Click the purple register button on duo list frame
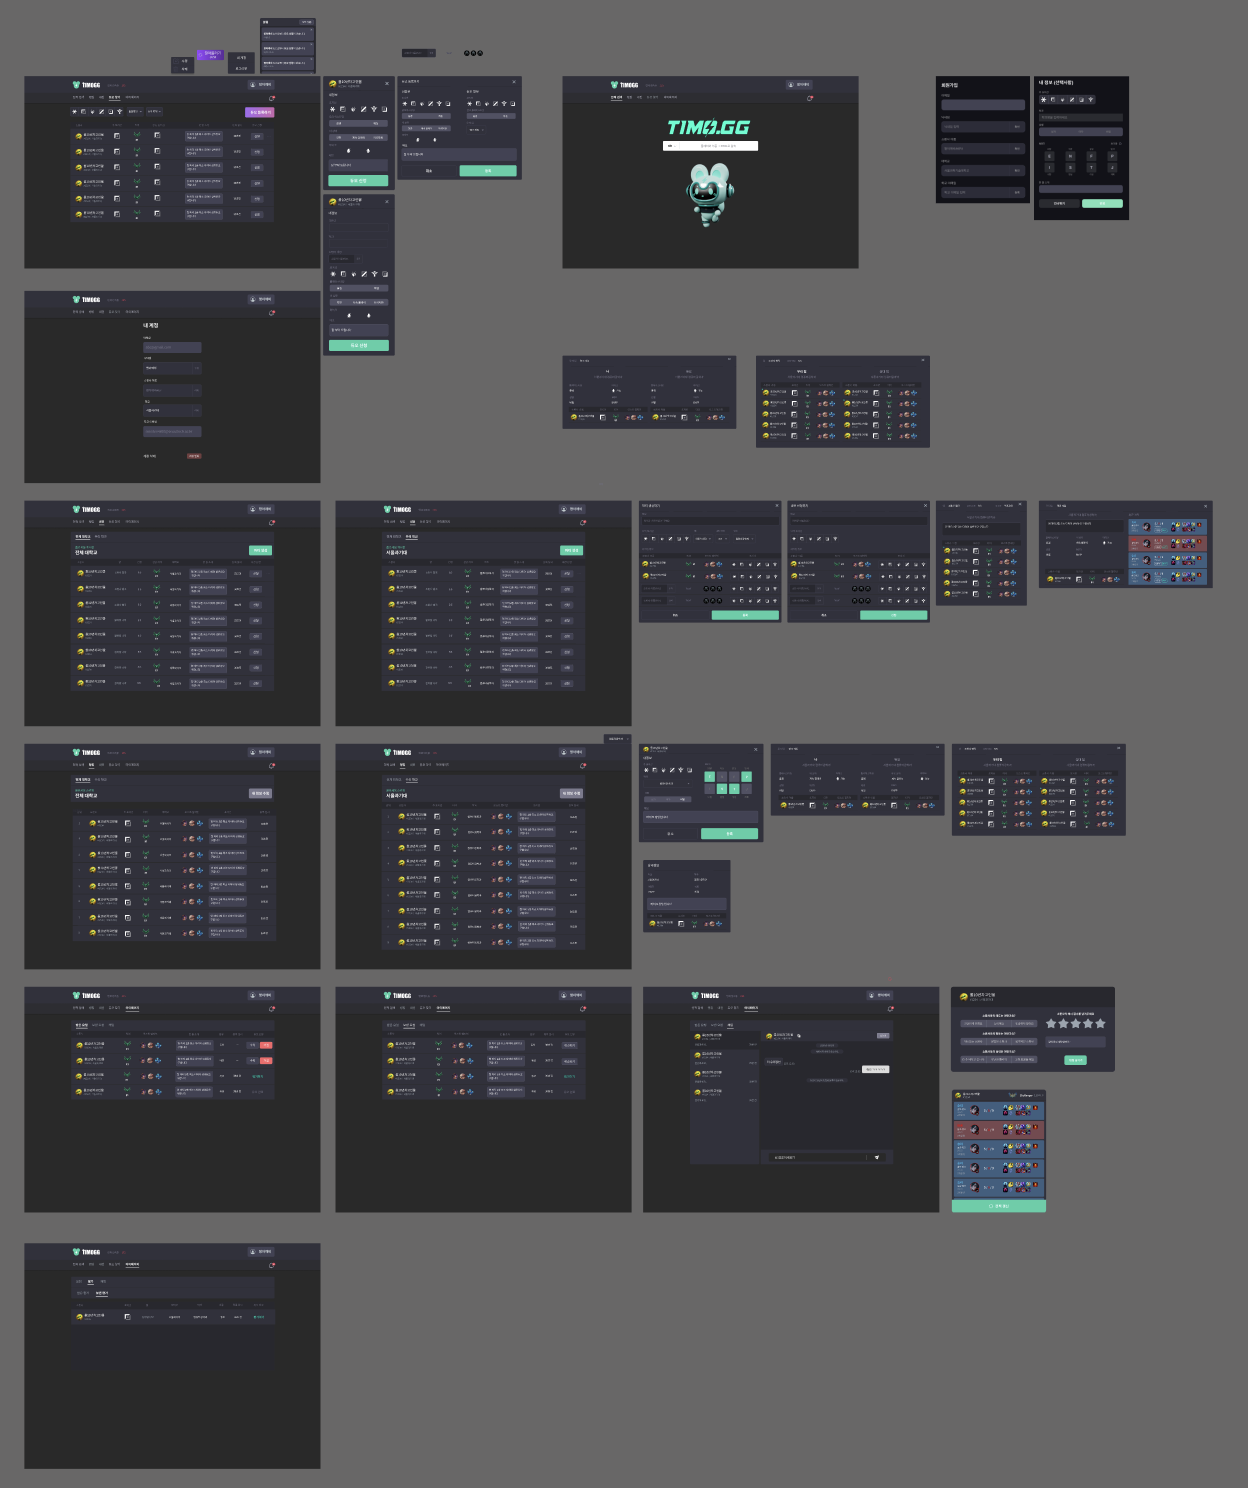This screenshot has height=1488, width=1248. 260,112
